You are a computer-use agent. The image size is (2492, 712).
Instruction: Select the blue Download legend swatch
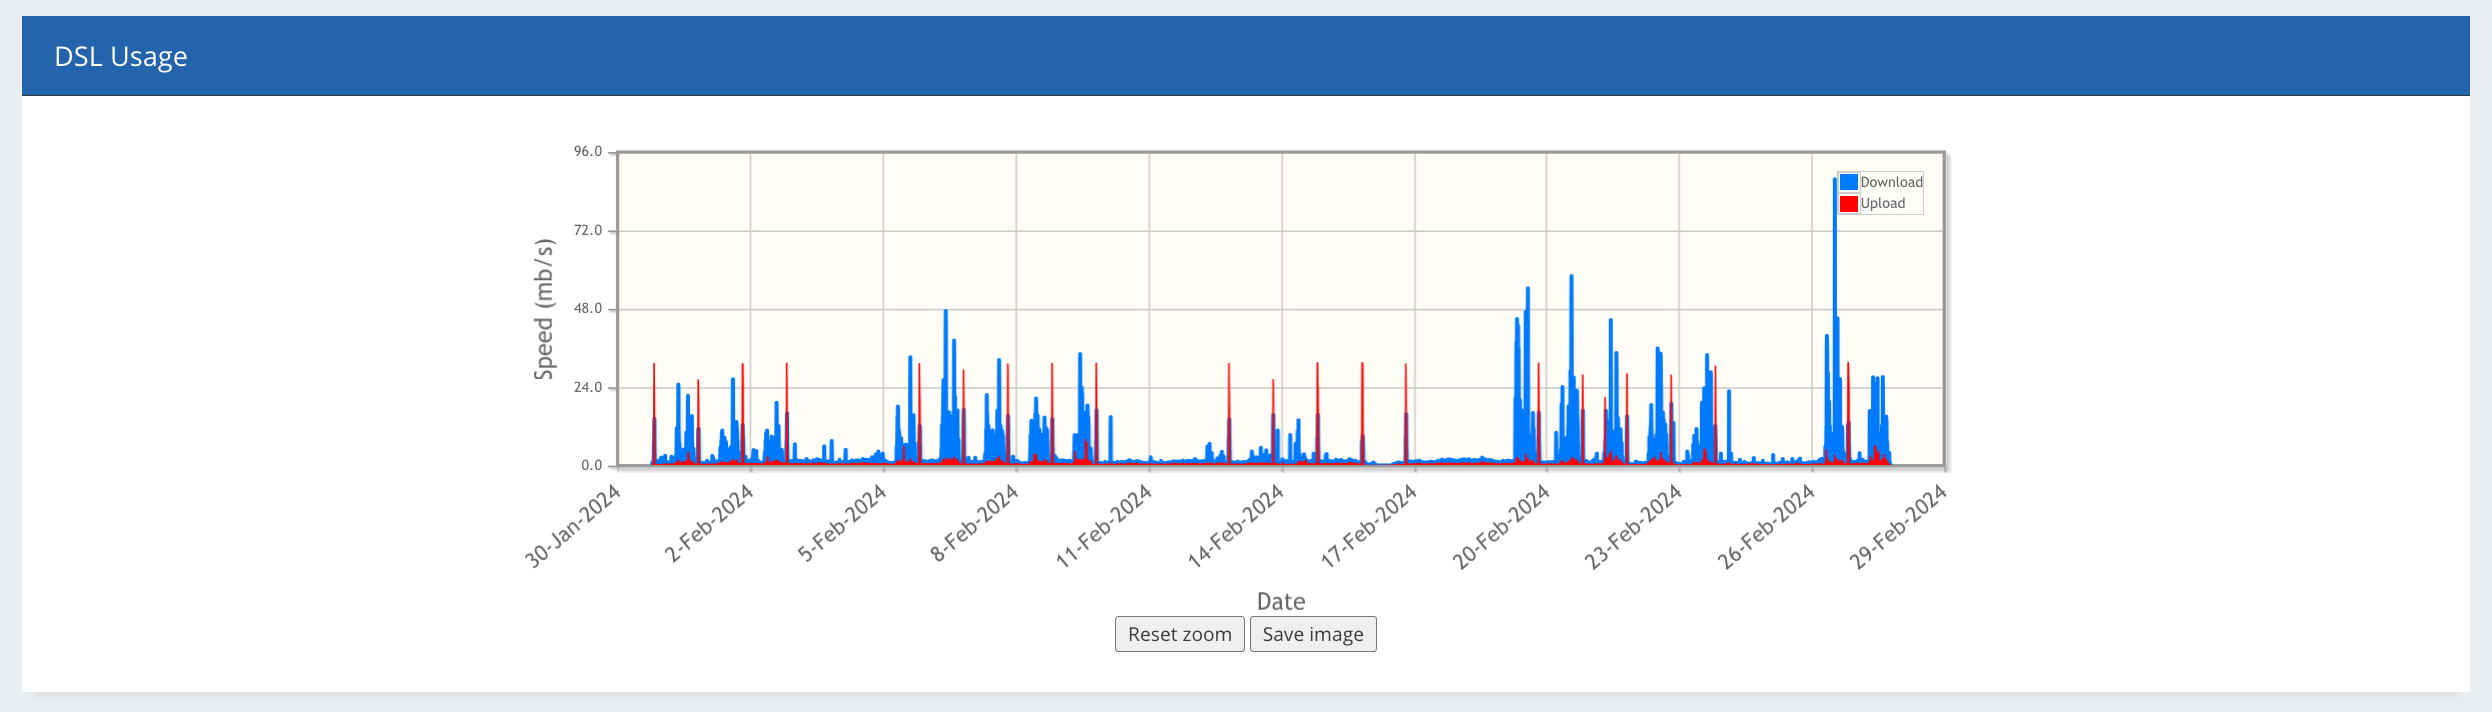pos(1849,182)
